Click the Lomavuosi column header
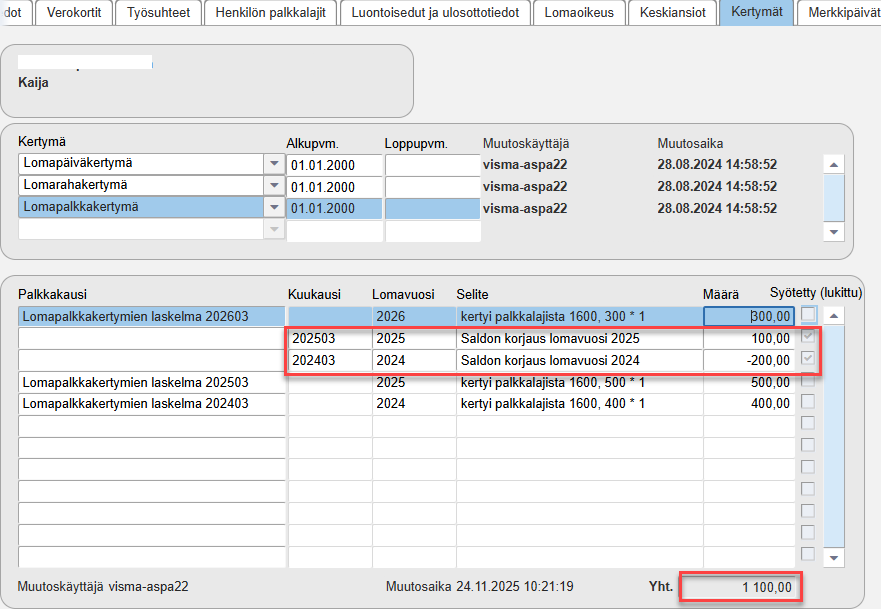Image resolution: width=881 pixels, height=609 pixels. coord(403,294)
